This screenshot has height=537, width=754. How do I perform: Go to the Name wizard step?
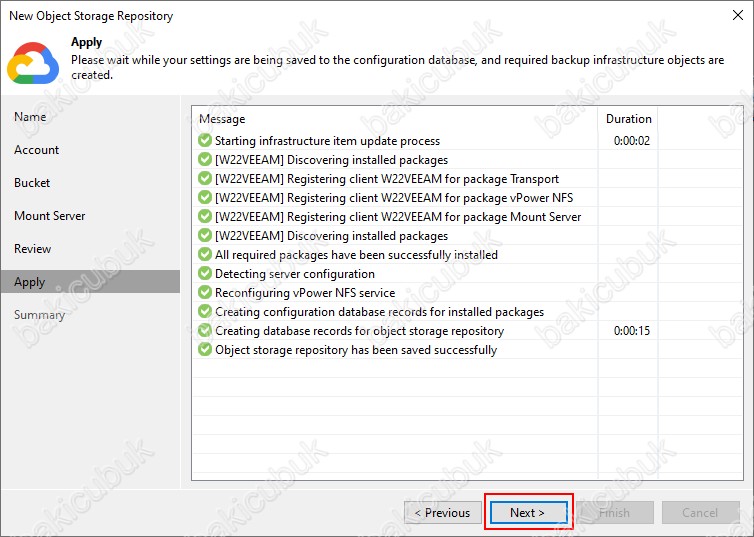pos(30,117)
